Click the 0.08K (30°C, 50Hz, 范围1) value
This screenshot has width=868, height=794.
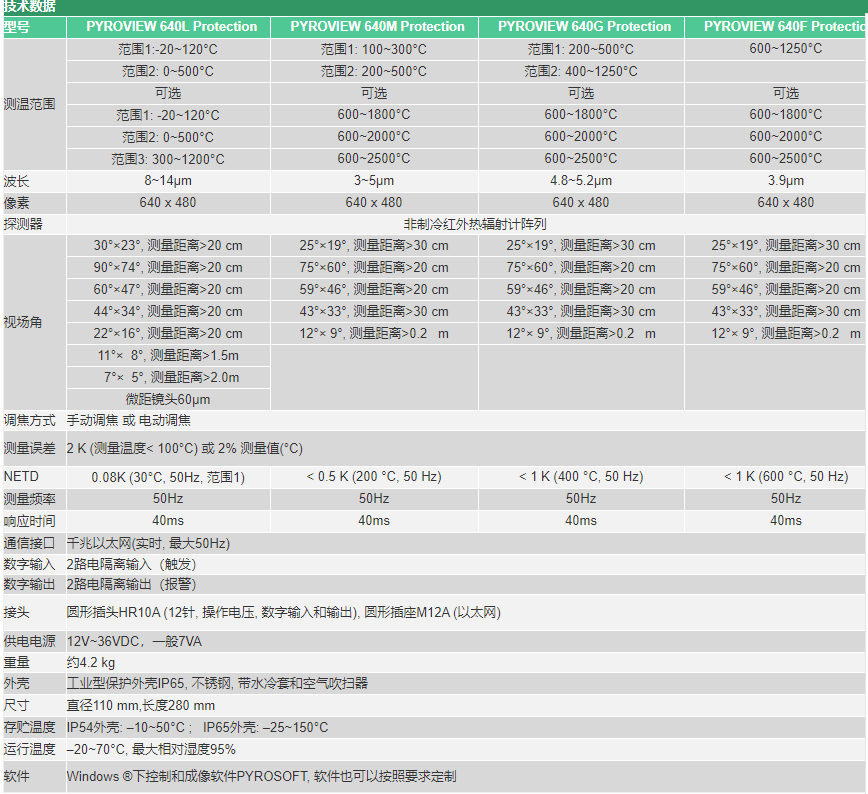click(x=168, y=477)
